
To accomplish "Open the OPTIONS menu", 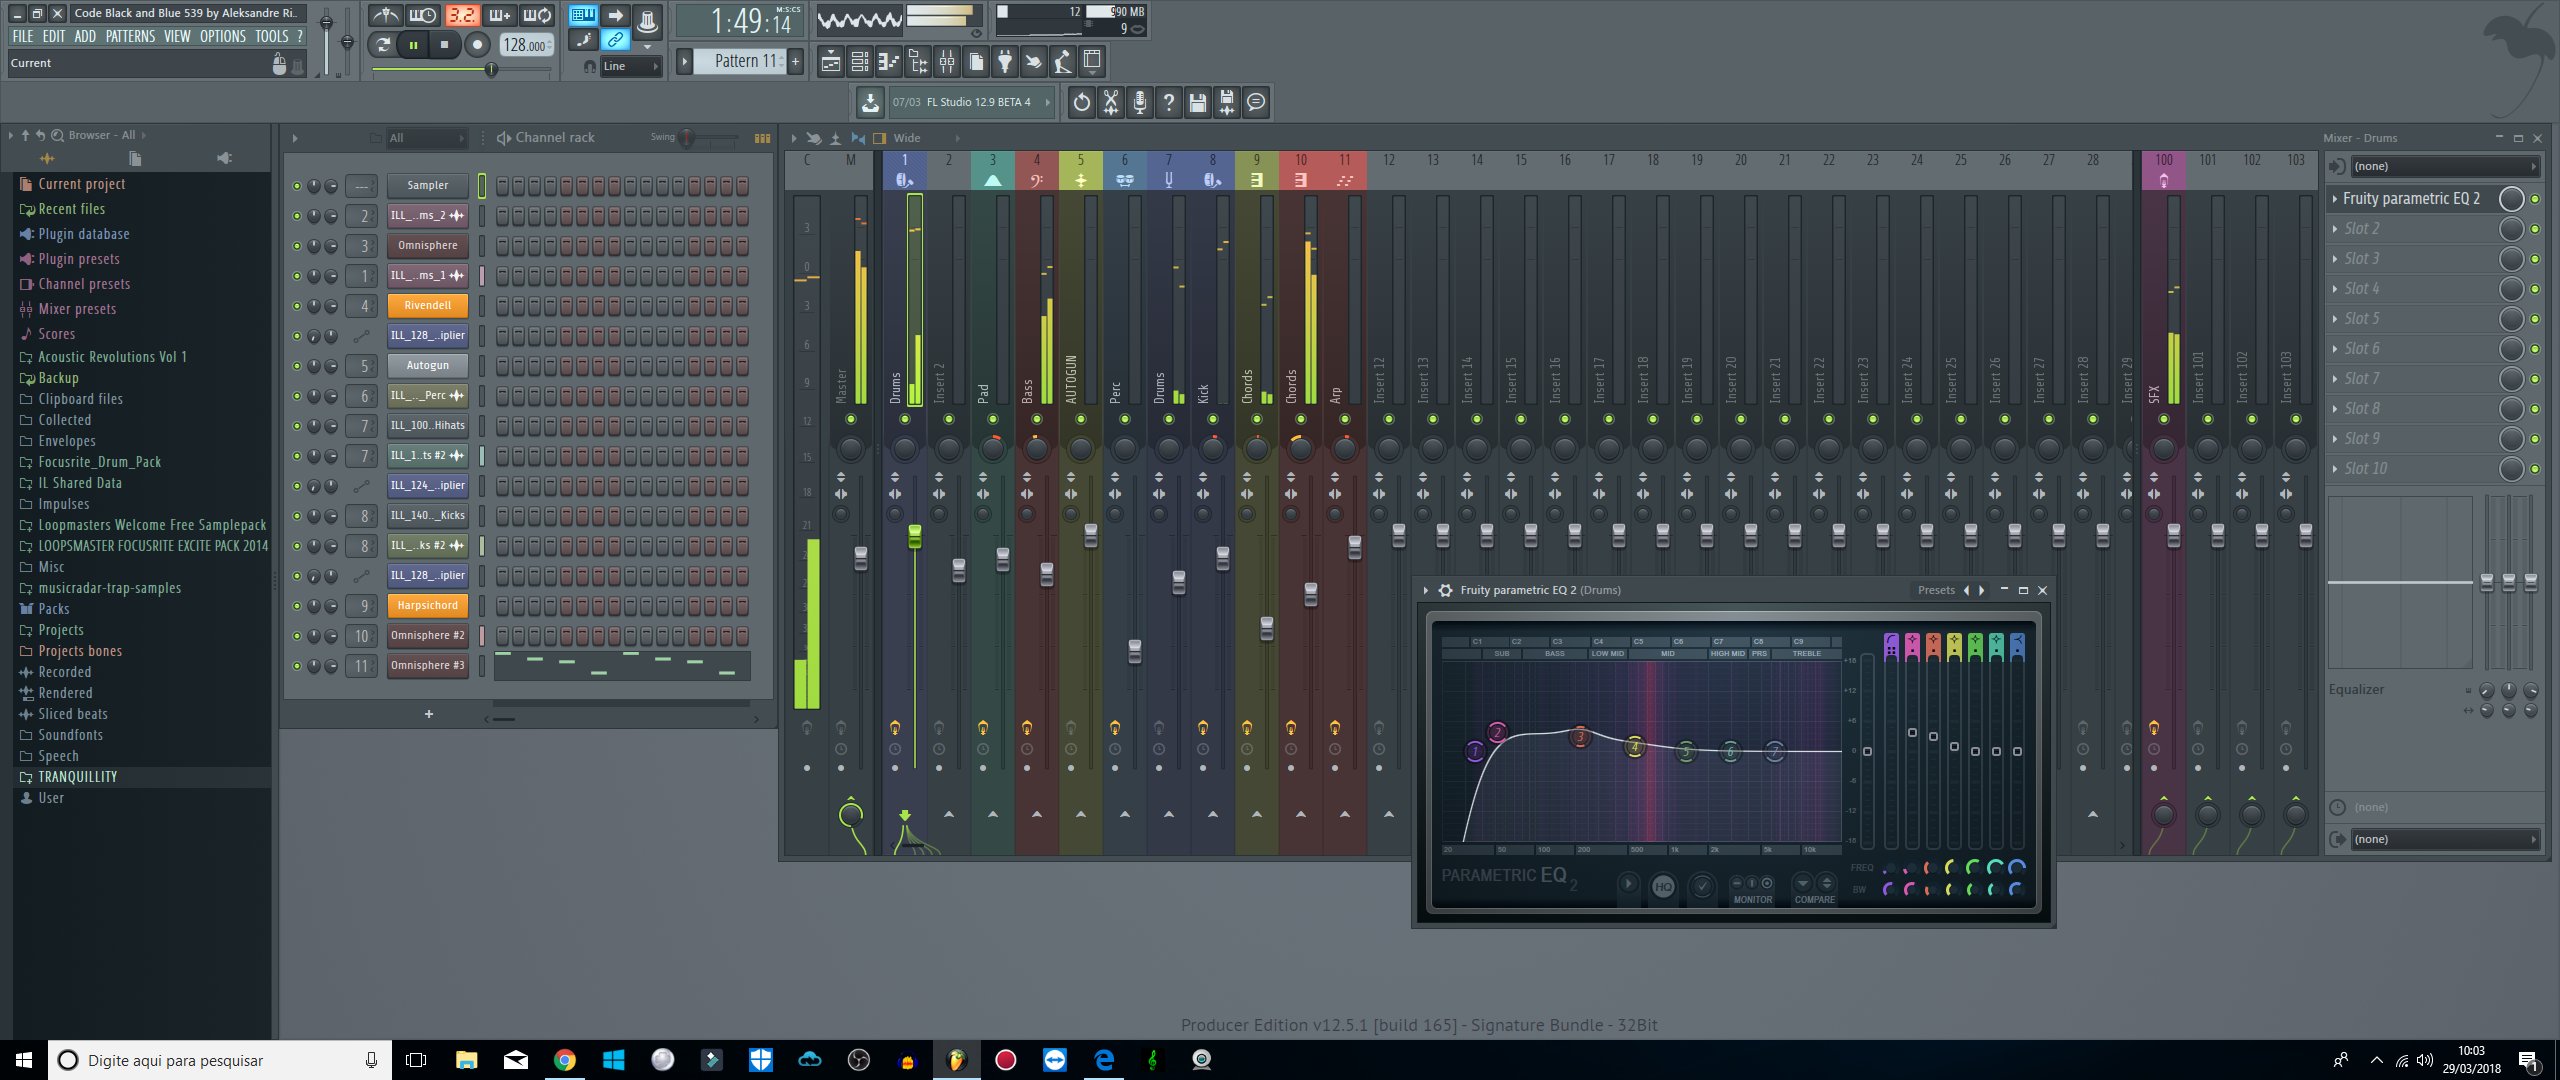I will point(222,36).
